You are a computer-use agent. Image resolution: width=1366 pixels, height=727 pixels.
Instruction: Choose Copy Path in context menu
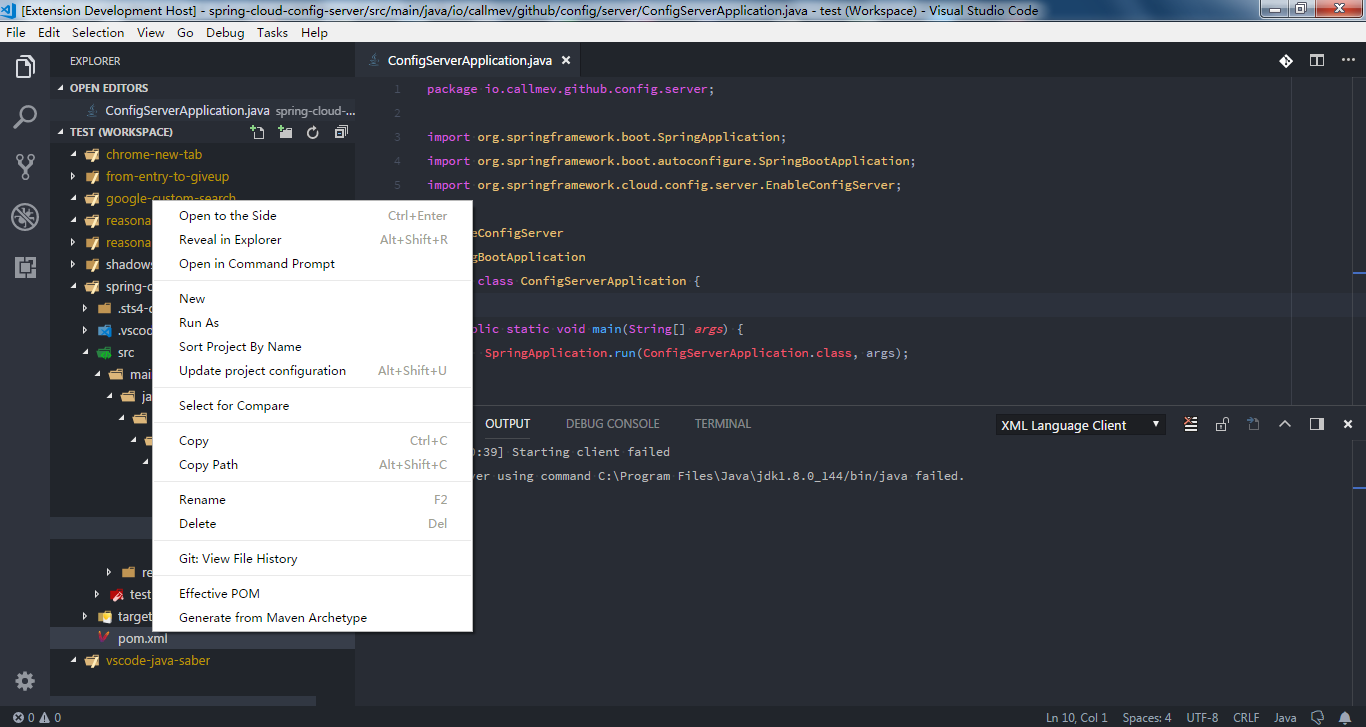pos(312,464)
